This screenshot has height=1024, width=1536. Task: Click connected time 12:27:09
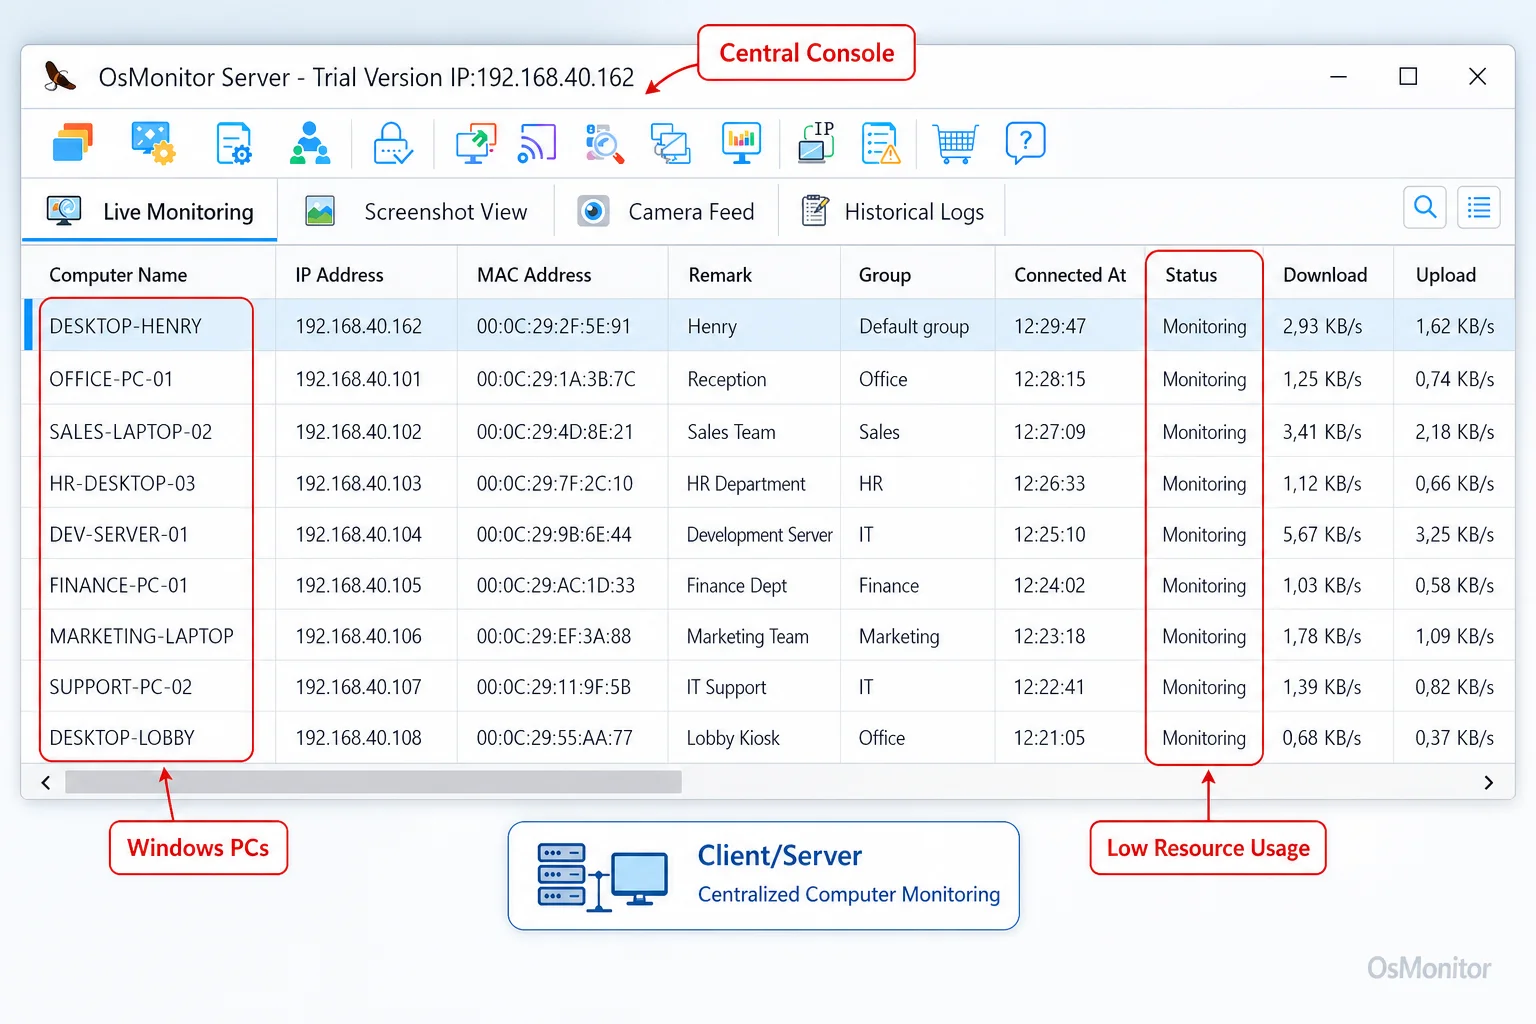coord(1049,432)
